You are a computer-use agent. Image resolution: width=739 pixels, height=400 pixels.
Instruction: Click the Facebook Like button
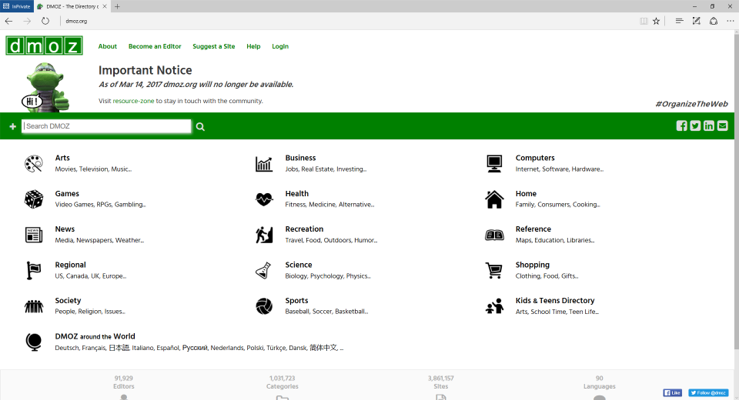[x=672, y=393]
